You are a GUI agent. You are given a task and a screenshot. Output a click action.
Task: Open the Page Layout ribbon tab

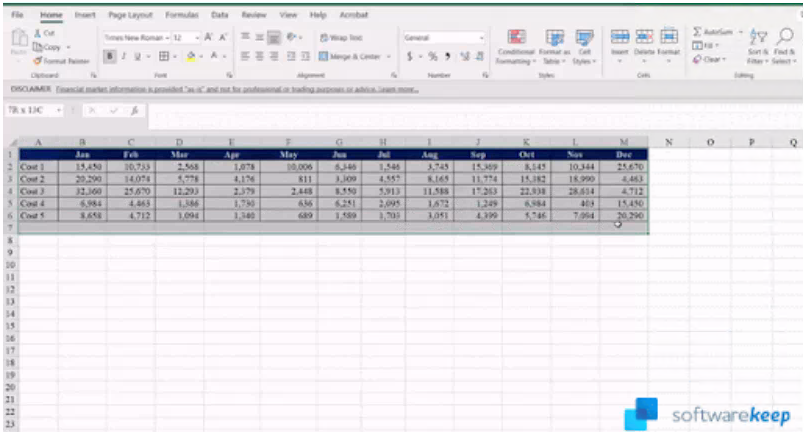[x=130, y=16]
